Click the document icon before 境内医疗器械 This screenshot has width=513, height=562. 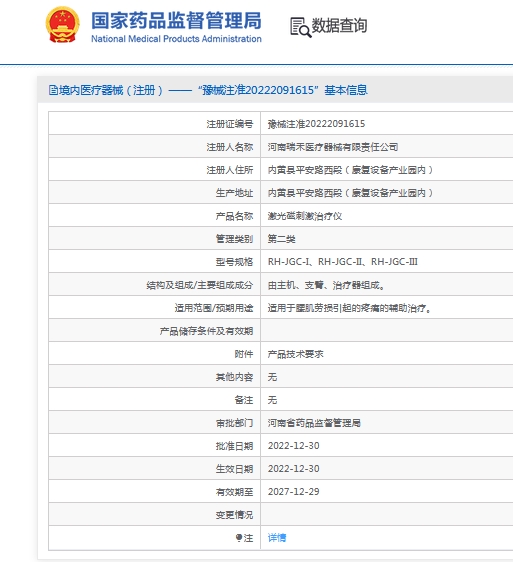[x=53, y=90]
